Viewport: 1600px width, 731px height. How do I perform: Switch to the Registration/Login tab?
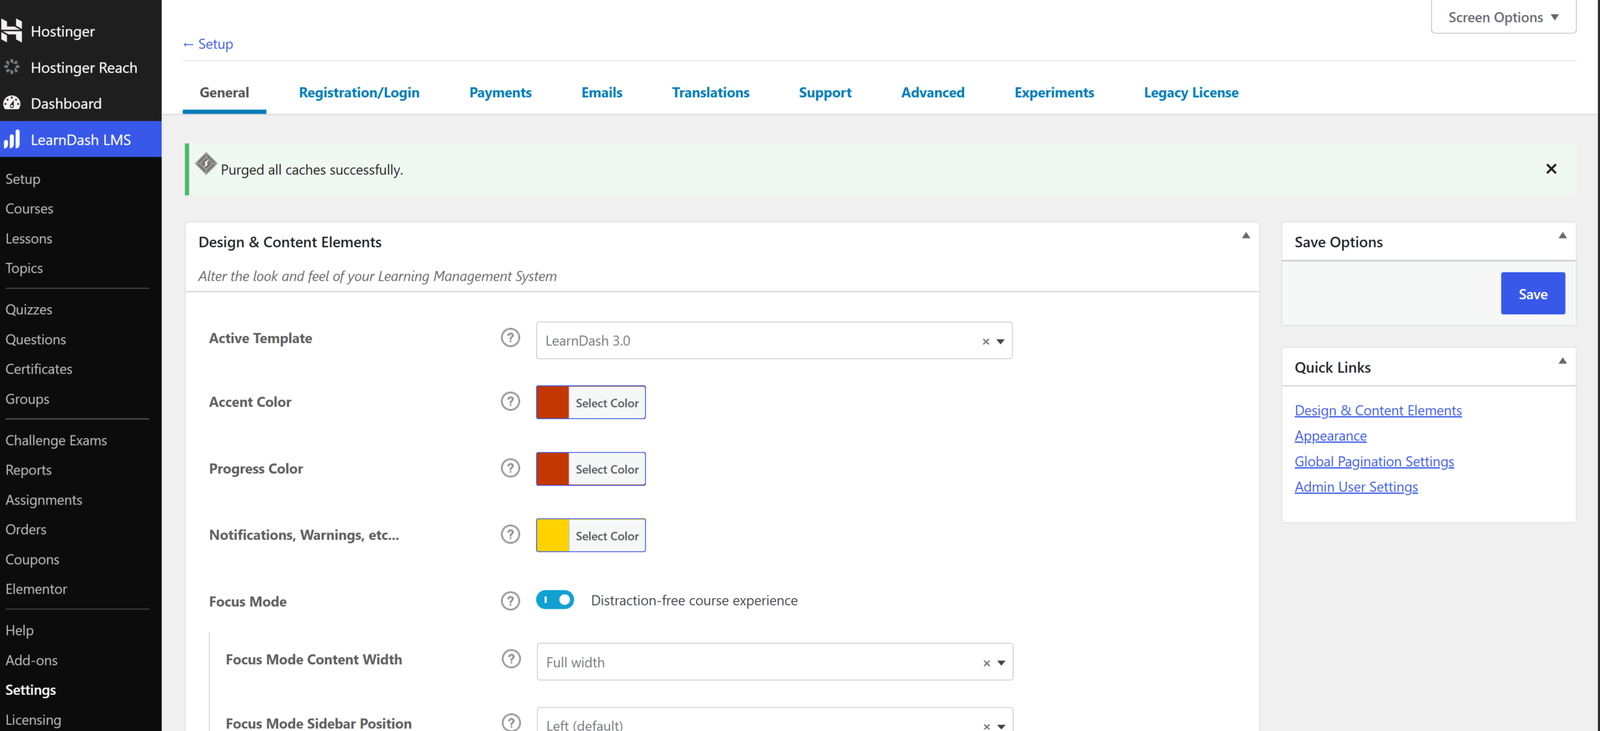[359, 92]
